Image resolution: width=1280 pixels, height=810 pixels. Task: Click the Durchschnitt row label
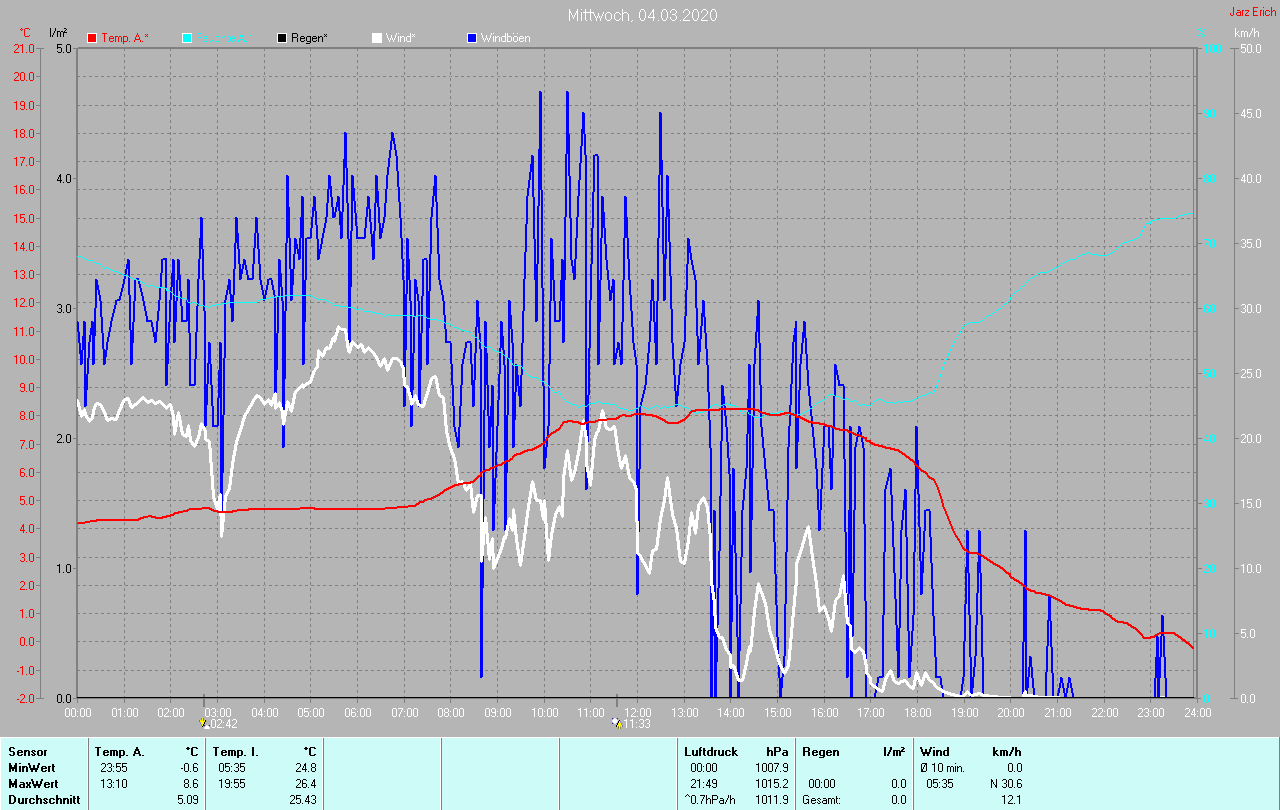pyautogui.click(x=44, y=799)
